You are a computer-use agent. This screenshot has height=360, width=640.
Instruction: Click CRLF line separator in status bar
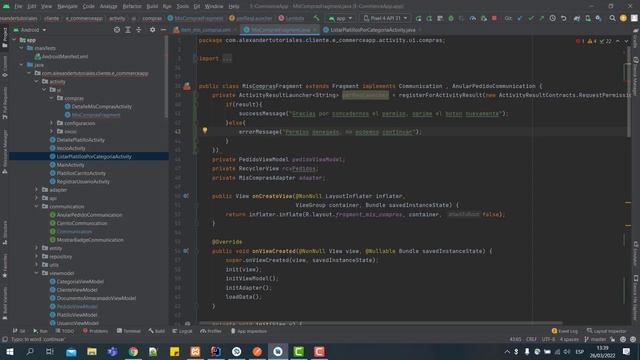(531, 339)
